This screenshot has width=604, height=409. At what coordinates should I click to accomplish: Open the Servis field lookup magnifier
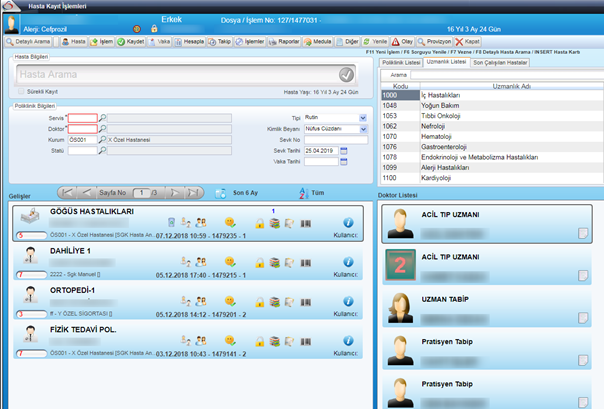[x=102, y=118]
